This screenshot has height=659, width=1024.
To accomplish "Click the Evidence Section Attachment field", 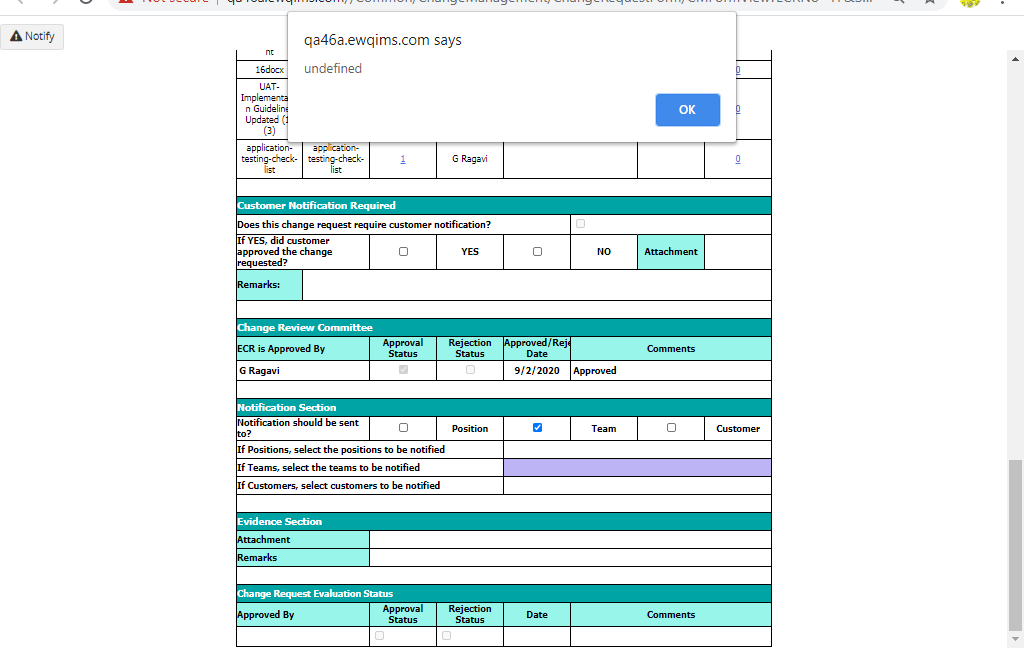I will point(570,539).
